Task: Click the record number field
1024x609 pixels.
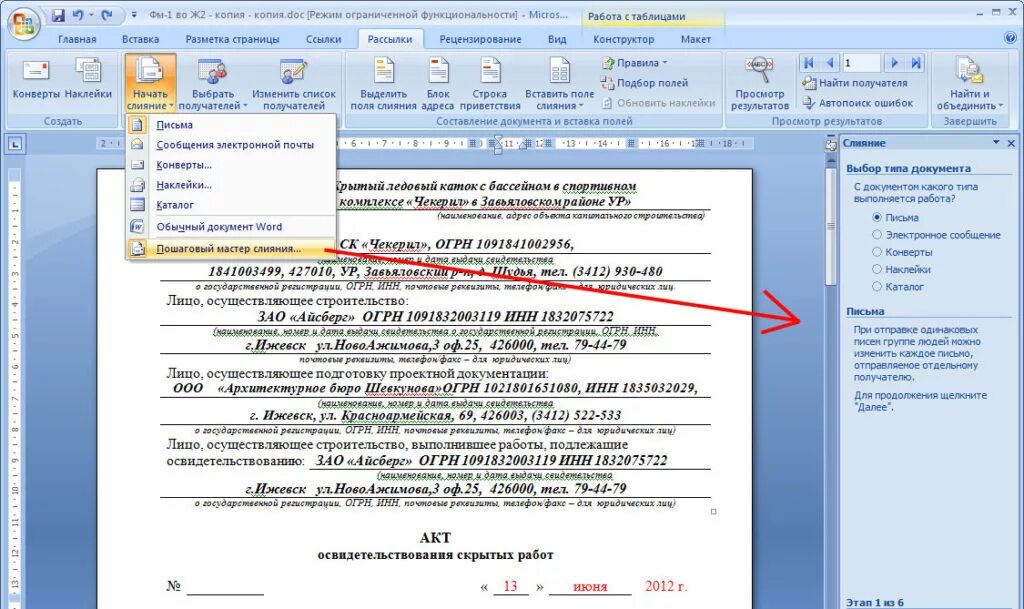Action: 861,63
